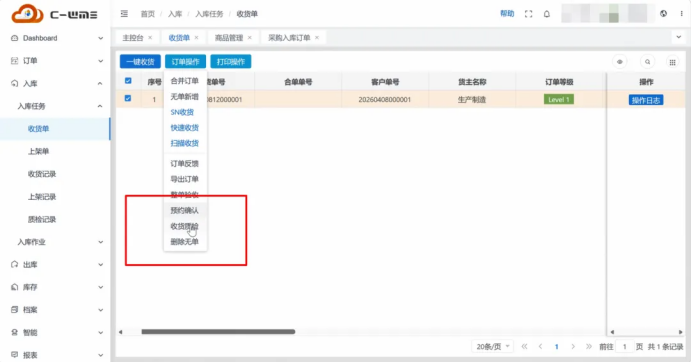Expand the 报表 sidebar chevron
This screenshot has height=362, width=692.
coord(100,355)
